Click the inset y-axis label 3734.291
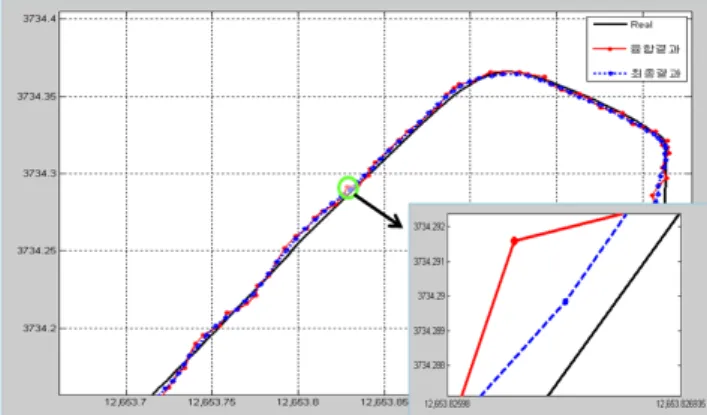The width and height of the screenshot is (707, 415). [429, 261]
